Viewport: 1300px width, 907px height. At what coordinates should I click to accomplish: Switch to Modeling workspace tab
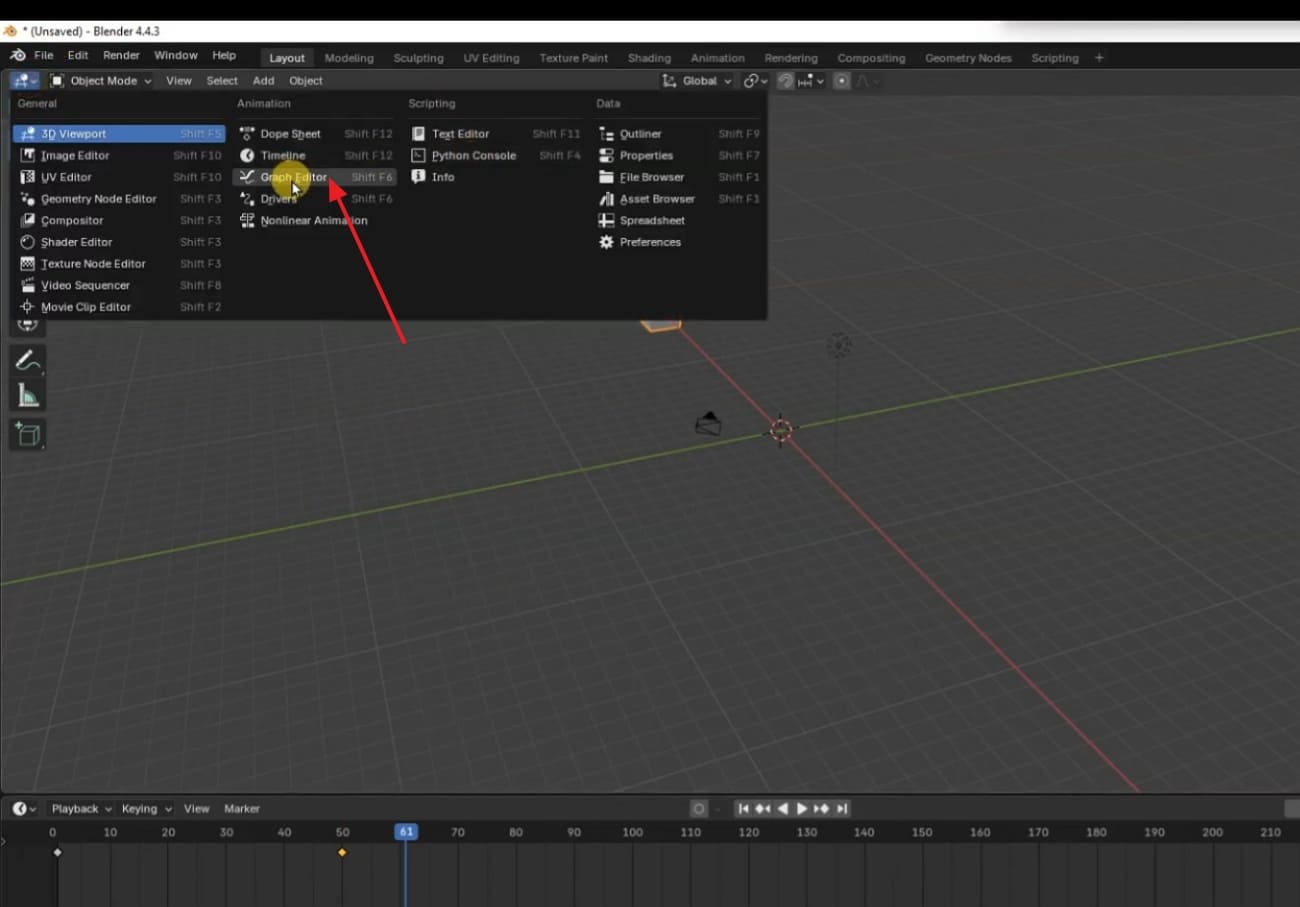pyautogui.click(x=349, y=58)
